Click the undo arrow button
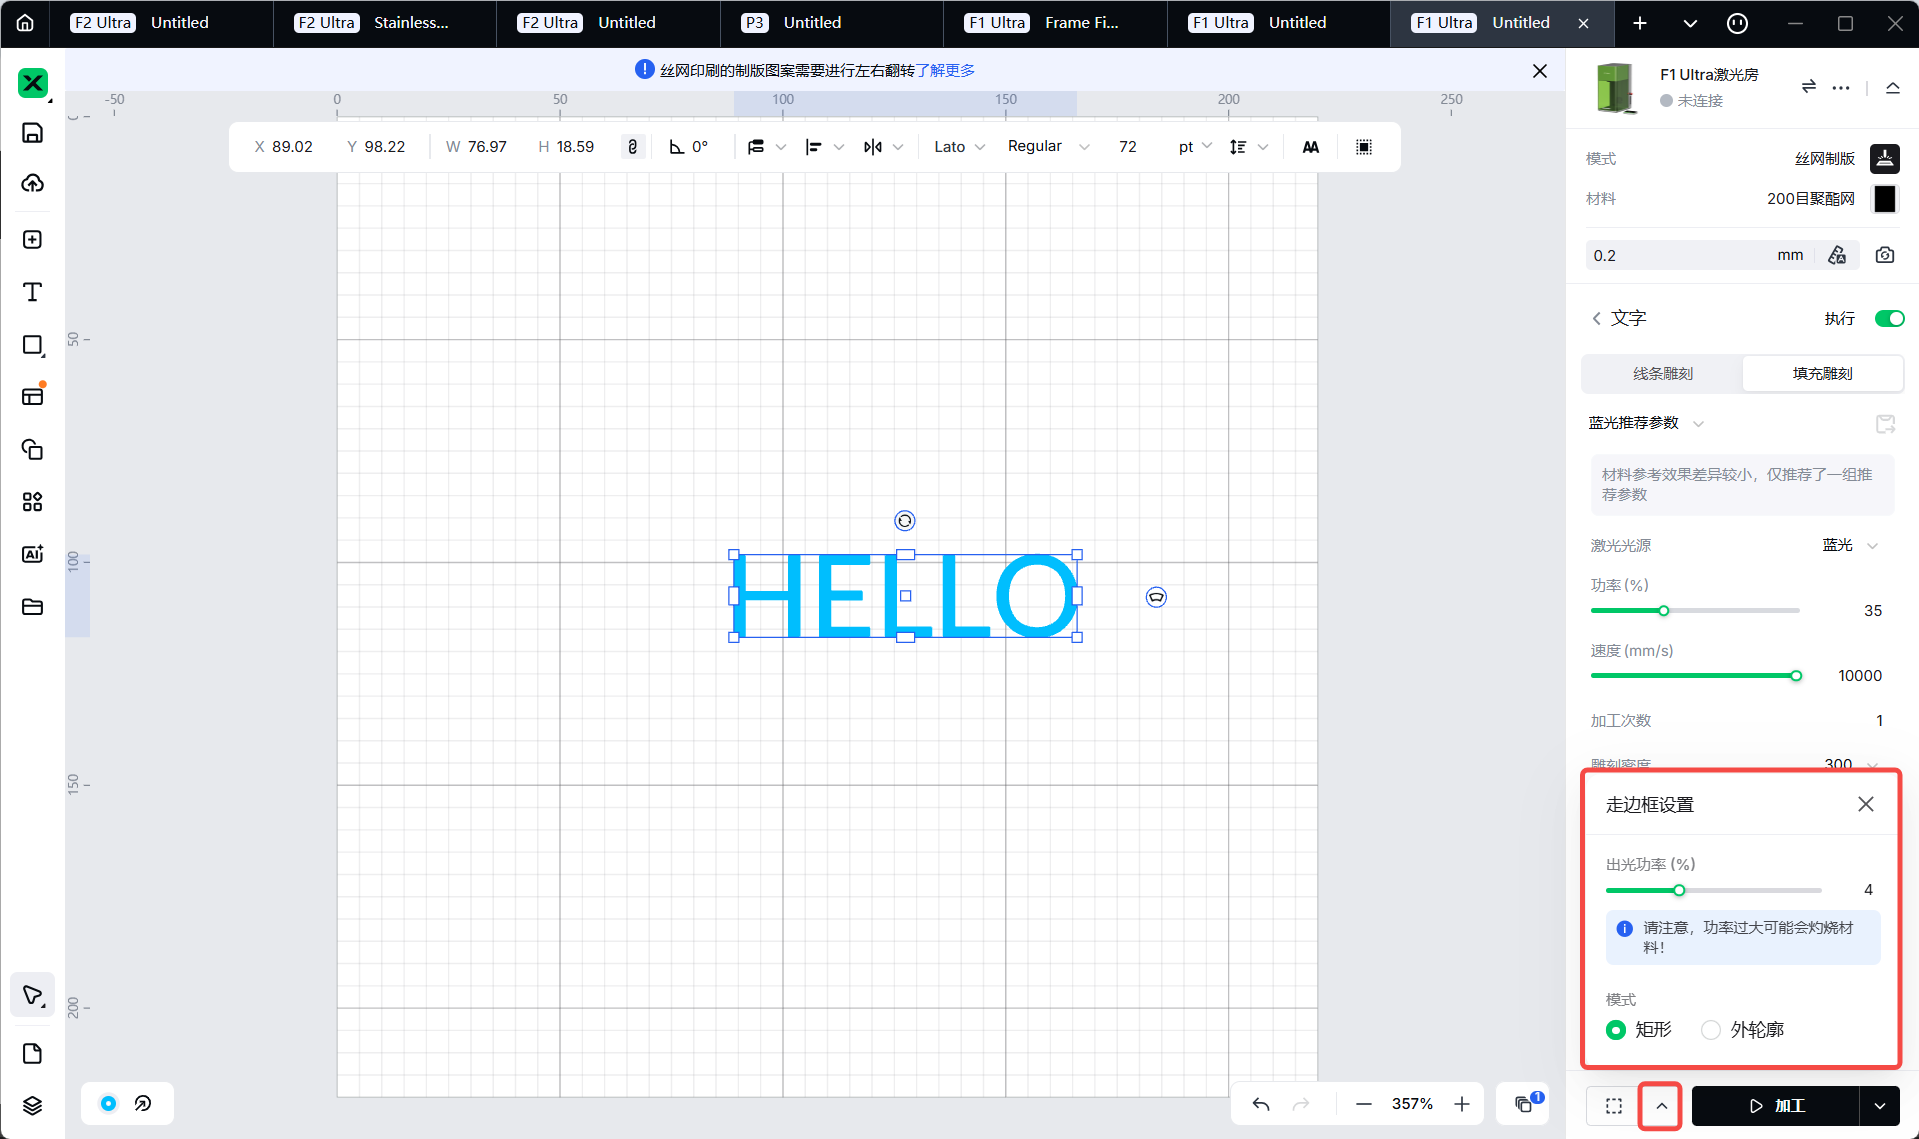The width and height of the screenshot is (1919, 1139). pyautogui.click(x=1261, y=1104)
